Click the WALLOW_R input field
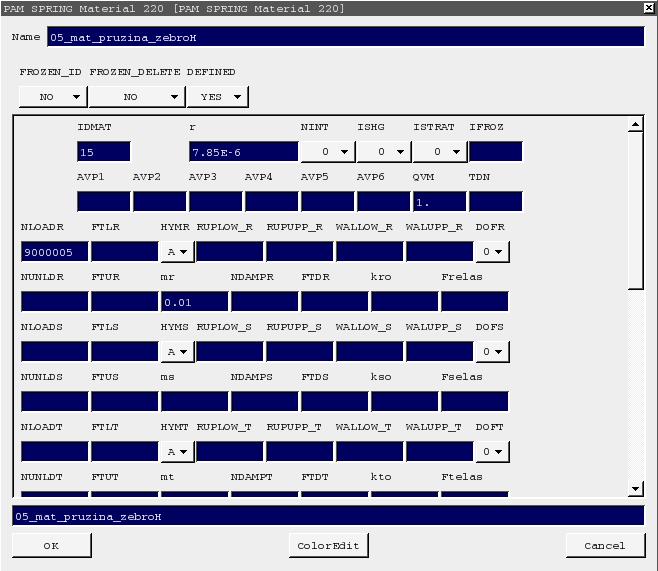Viewport: 658px width, 571px height. pyautogui.click(x=370, y=252)
